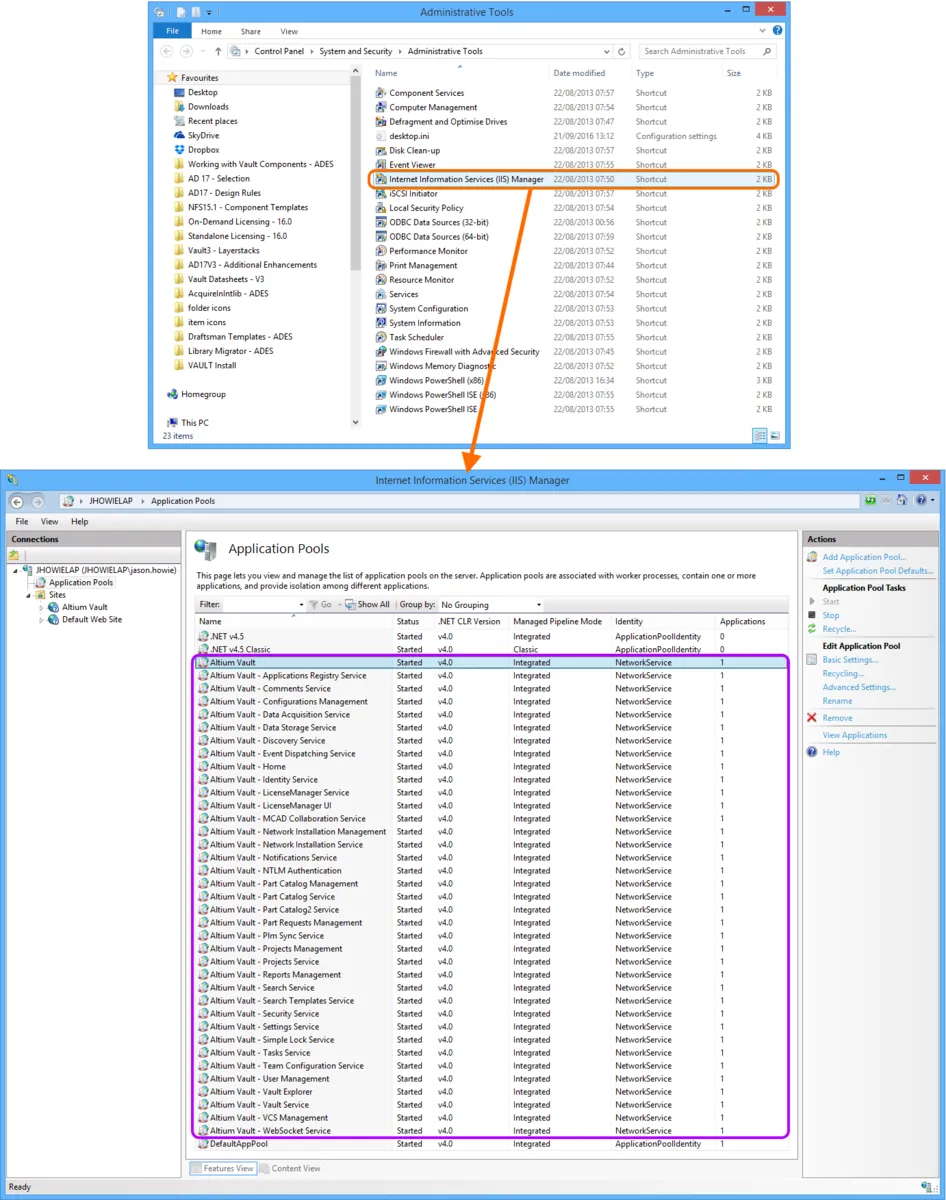This screenshot has height=1200, width=946.
Task: Click Remove application pool action
Action: 837,718
